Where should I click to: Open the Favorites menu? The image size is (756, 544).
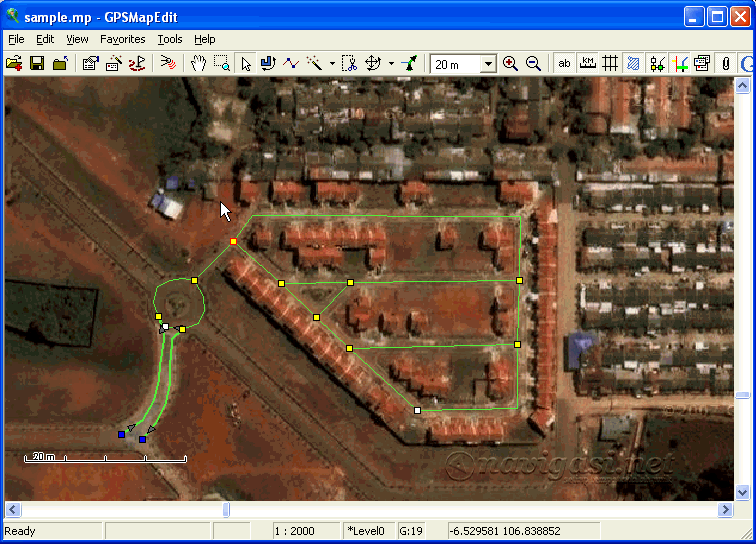[x=122, y=39]
